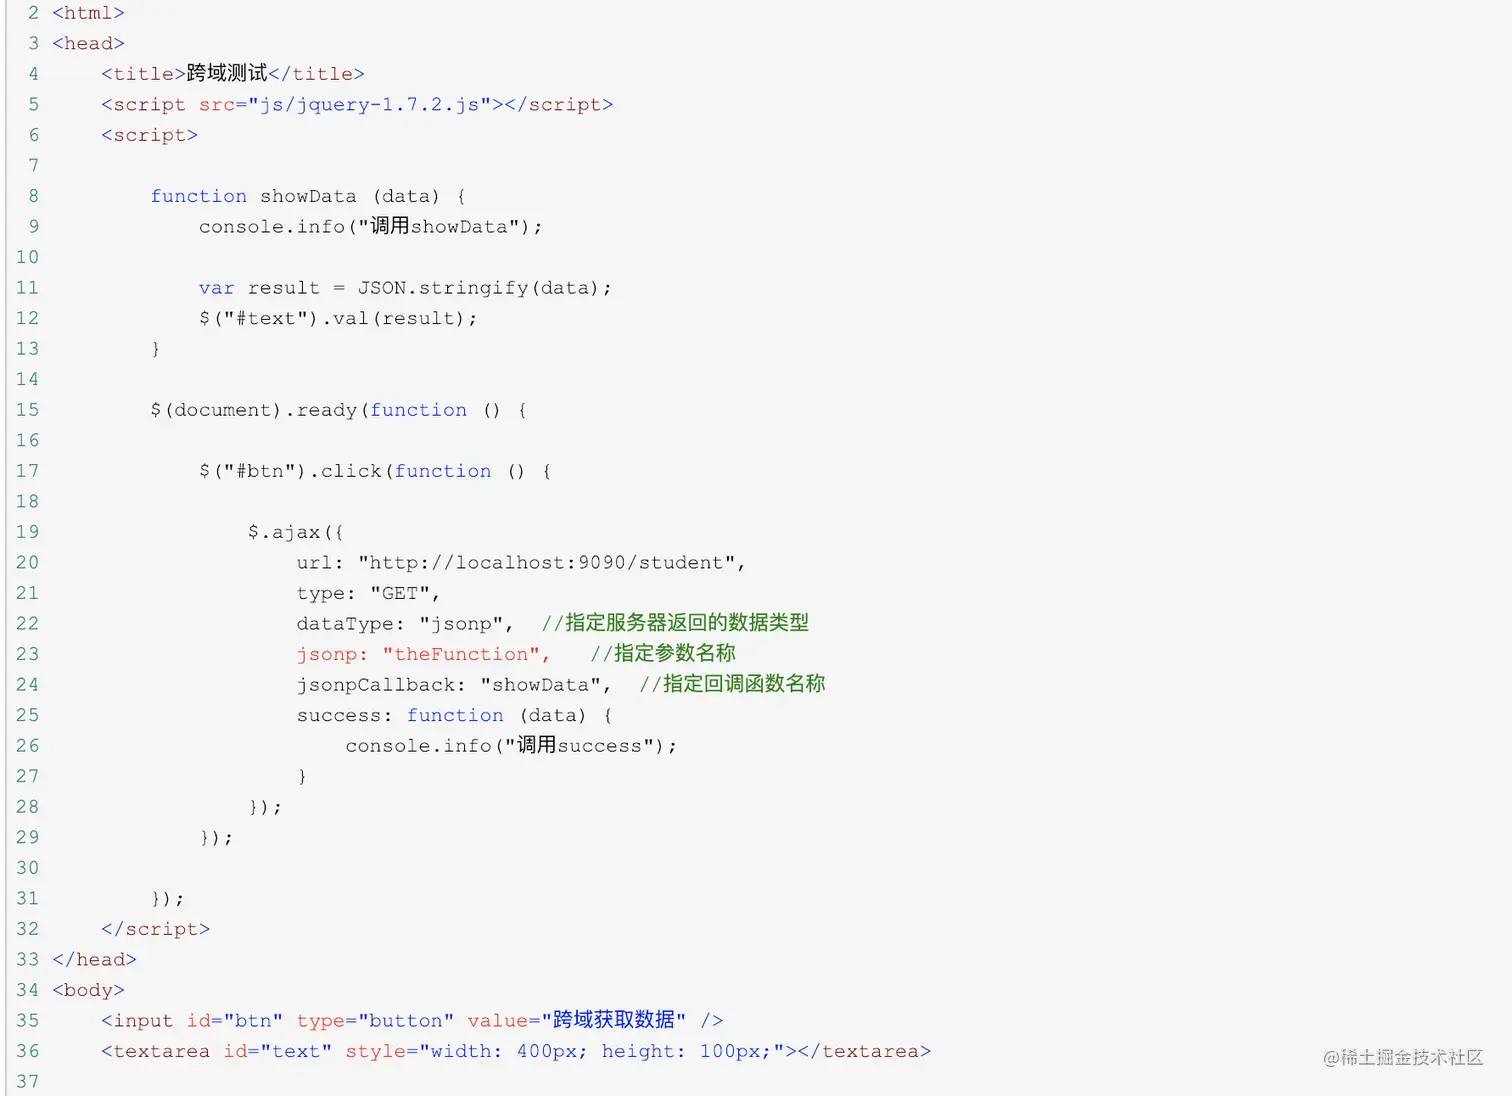Click the closing </textarea> tag
This screenshot has height=1096, width=1512.
tap(865, 1052)
